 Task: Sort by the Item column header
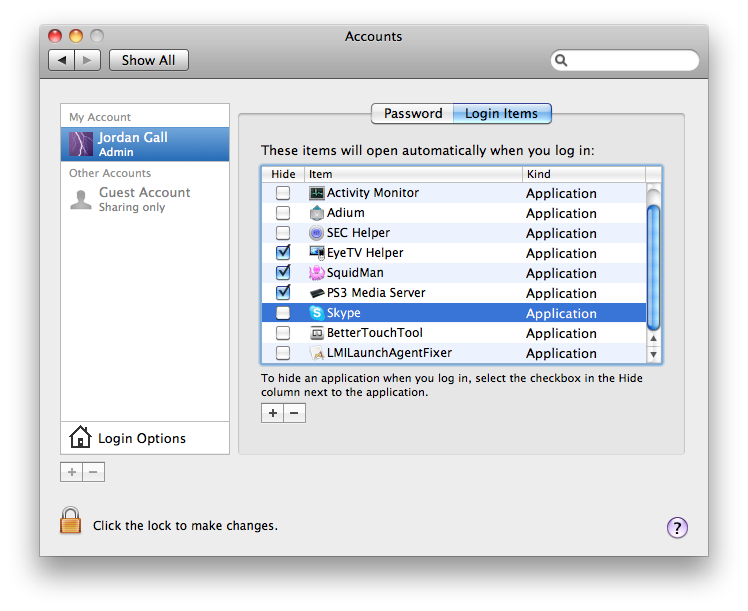tap(413, 175)
